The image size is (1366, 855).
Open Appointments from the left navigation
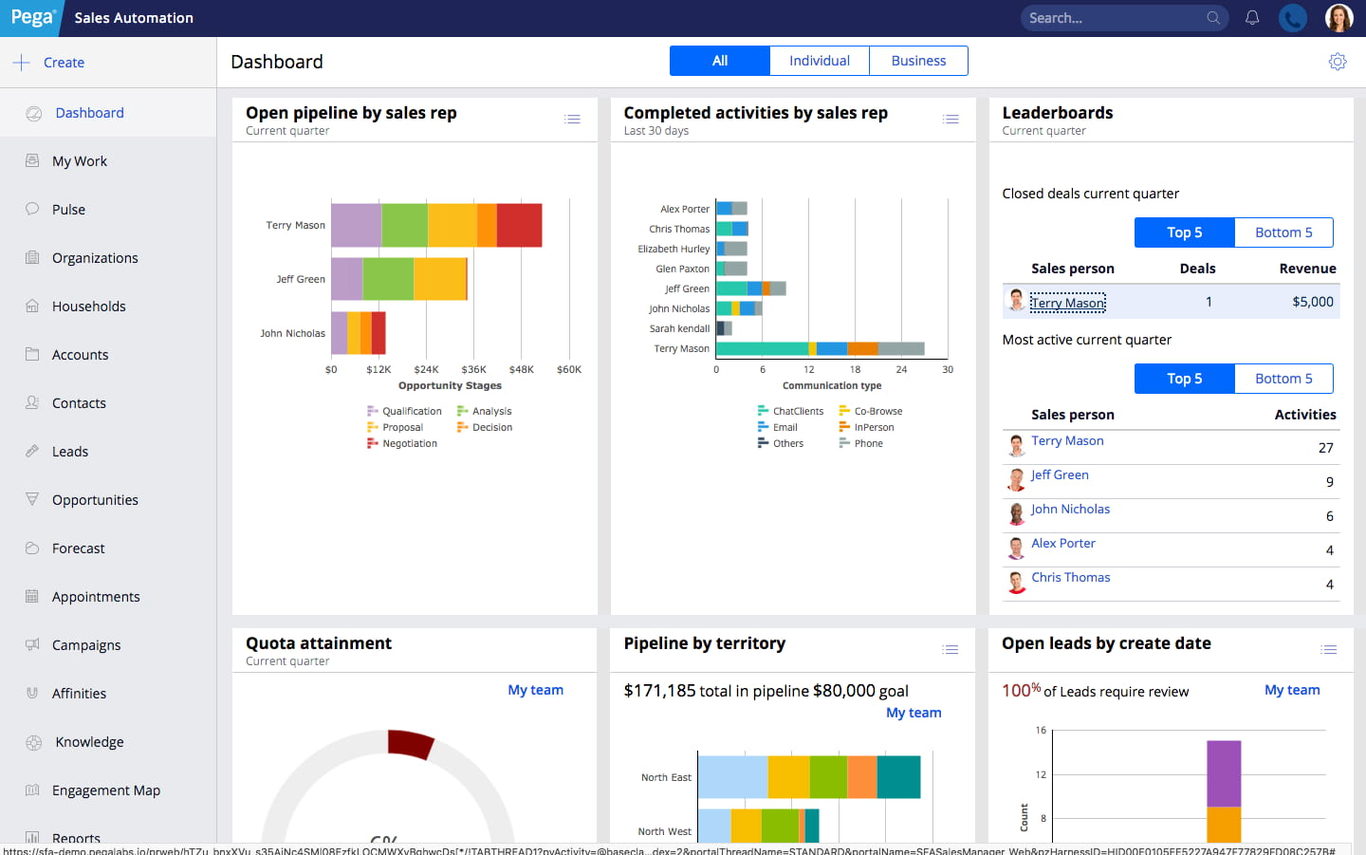(96, 597)
